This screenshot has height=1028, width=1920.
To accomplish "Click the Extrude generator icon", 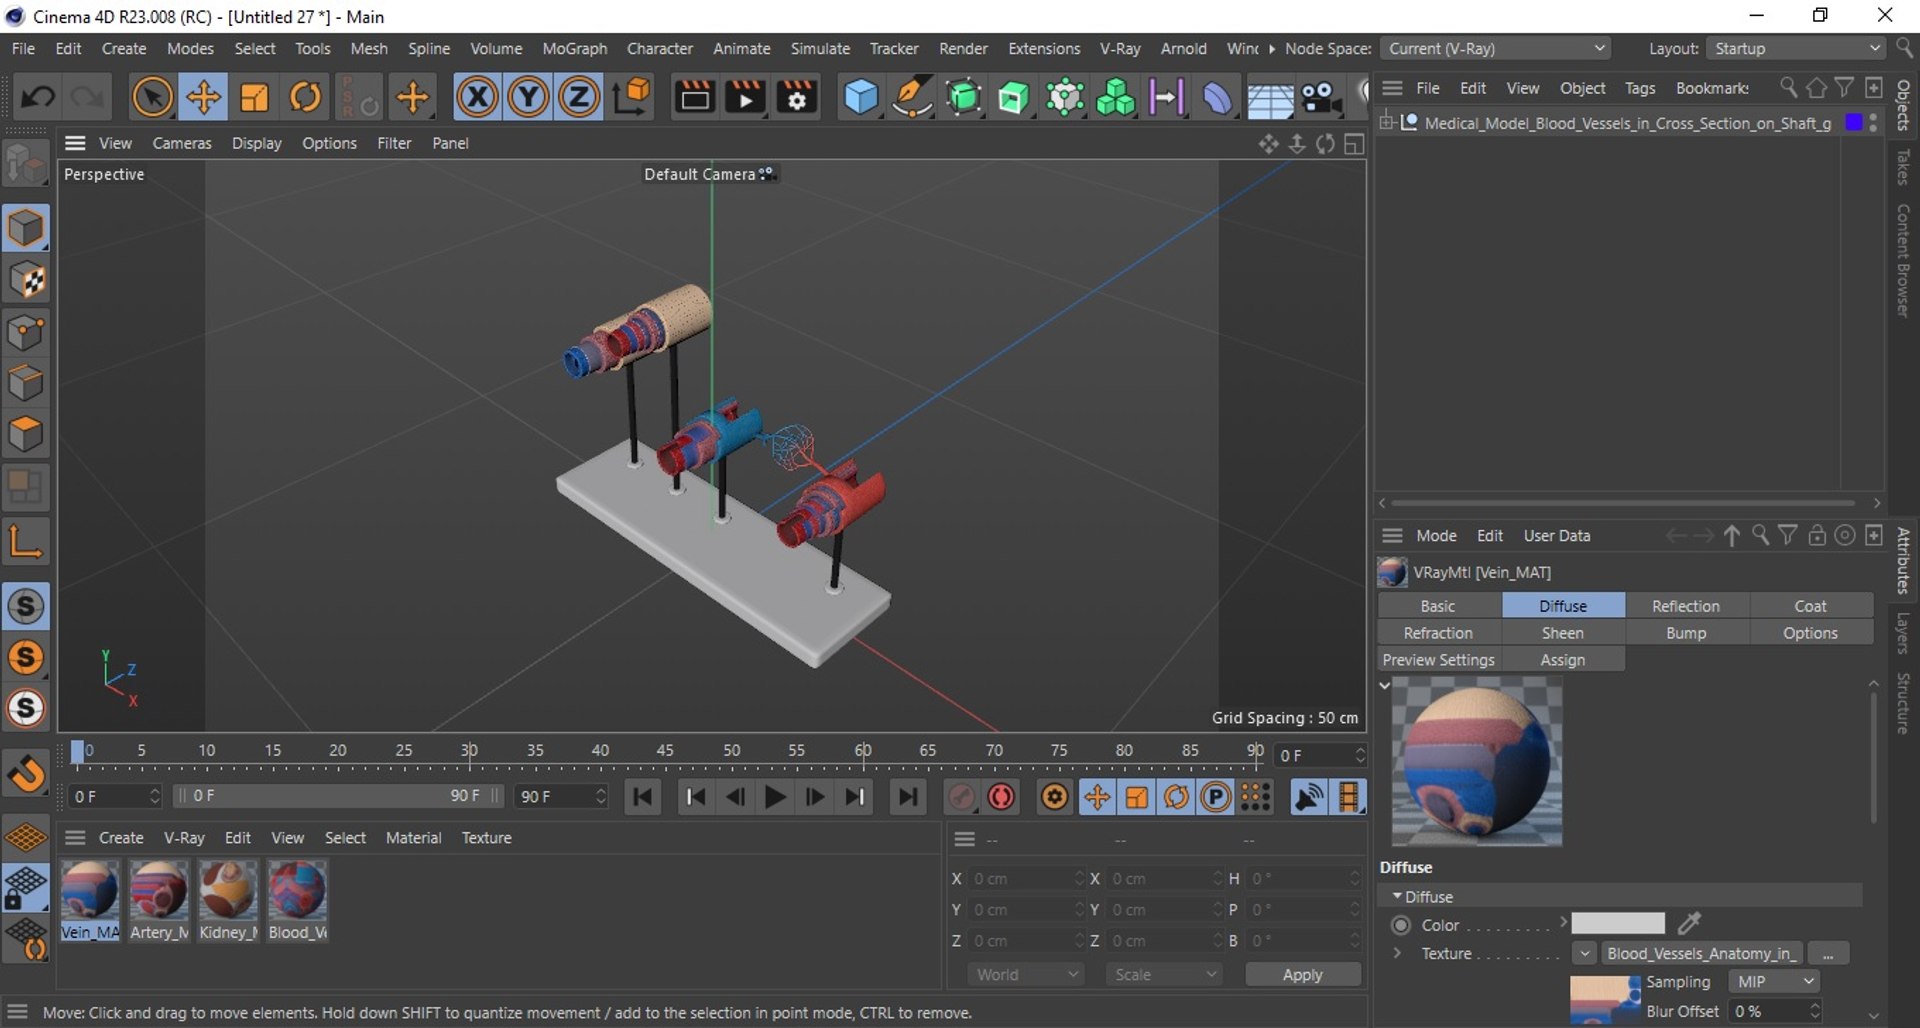I will click(1014, 97).
